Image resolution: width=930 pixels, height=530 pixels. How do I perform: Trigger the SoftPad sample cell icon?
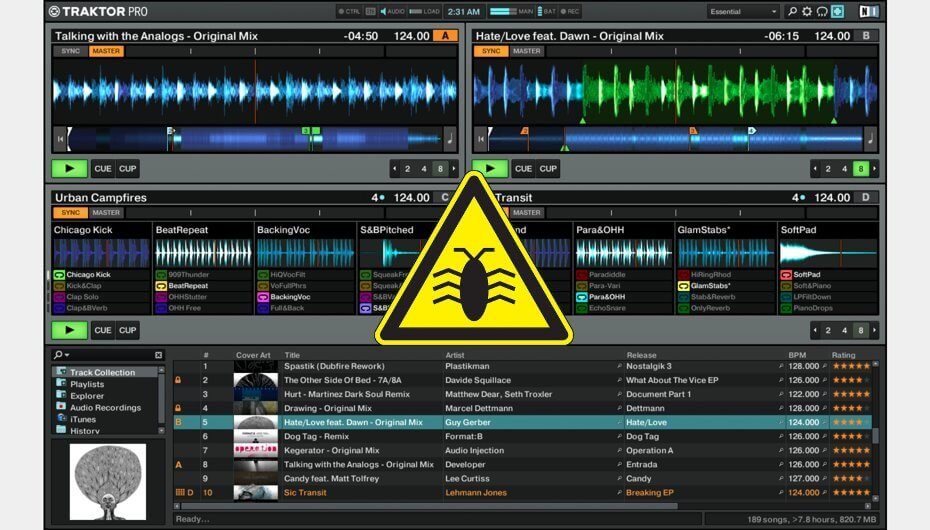click(786, 274)
